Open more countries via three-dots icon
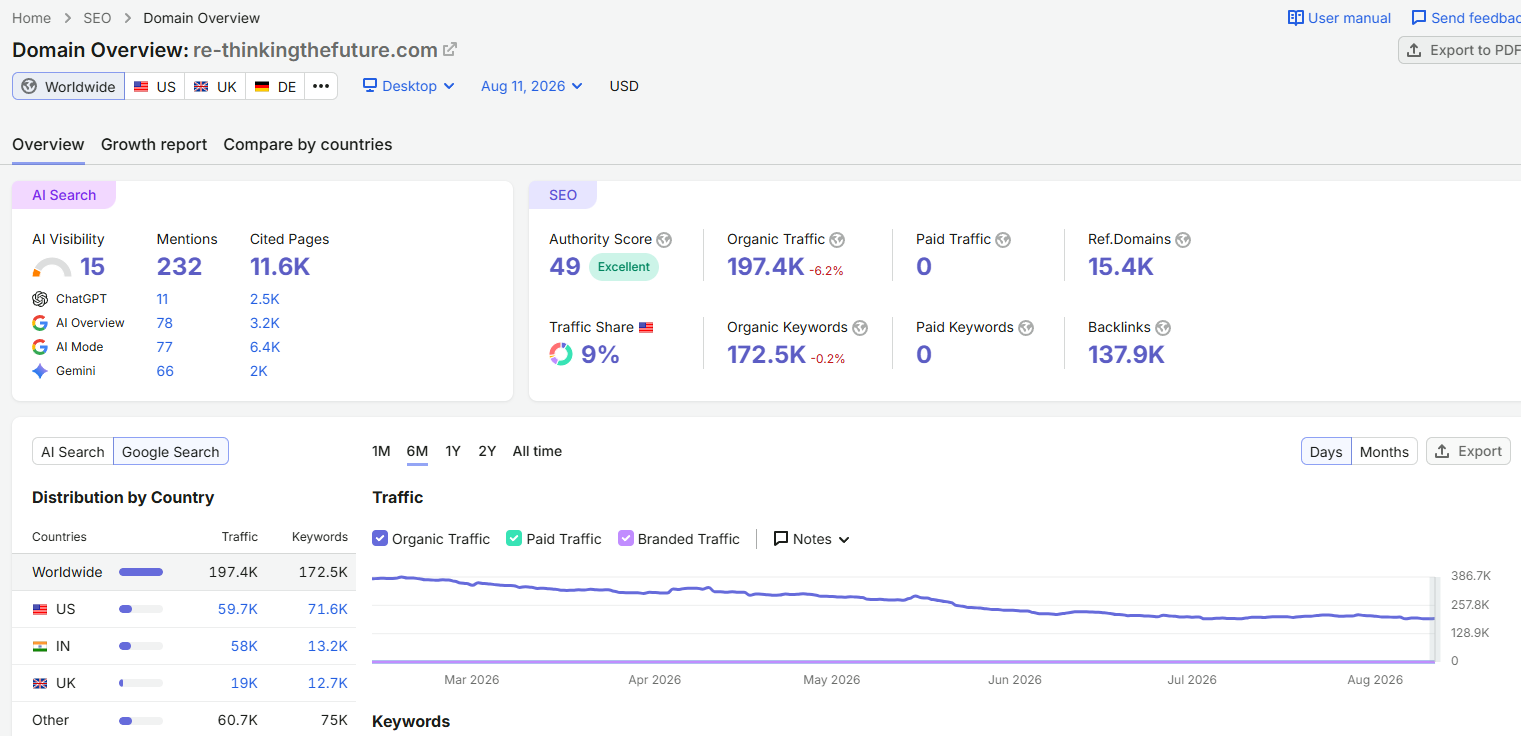 tap(321, 86)
